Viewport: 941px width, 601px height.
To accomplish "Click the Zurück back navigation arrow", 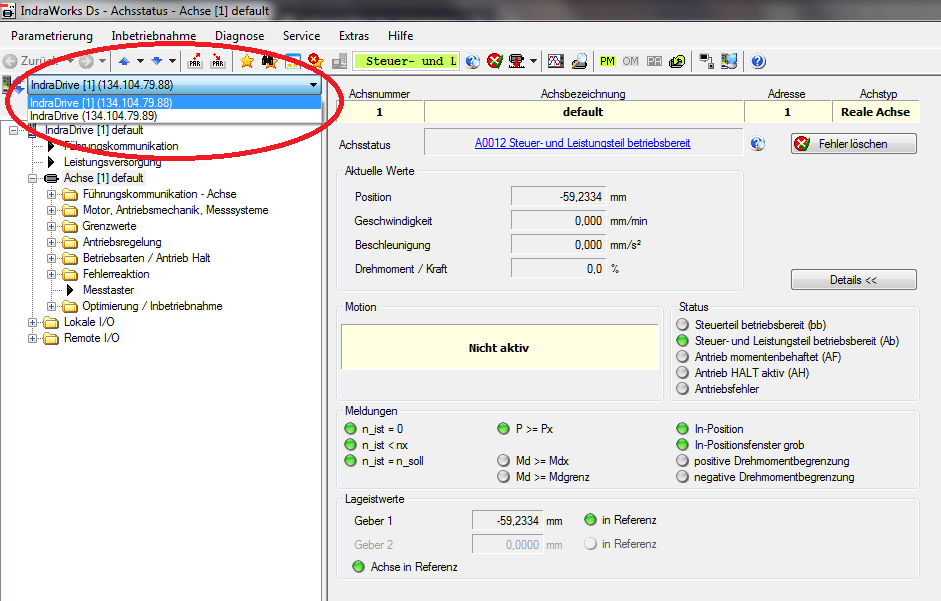I will [10, 61].
